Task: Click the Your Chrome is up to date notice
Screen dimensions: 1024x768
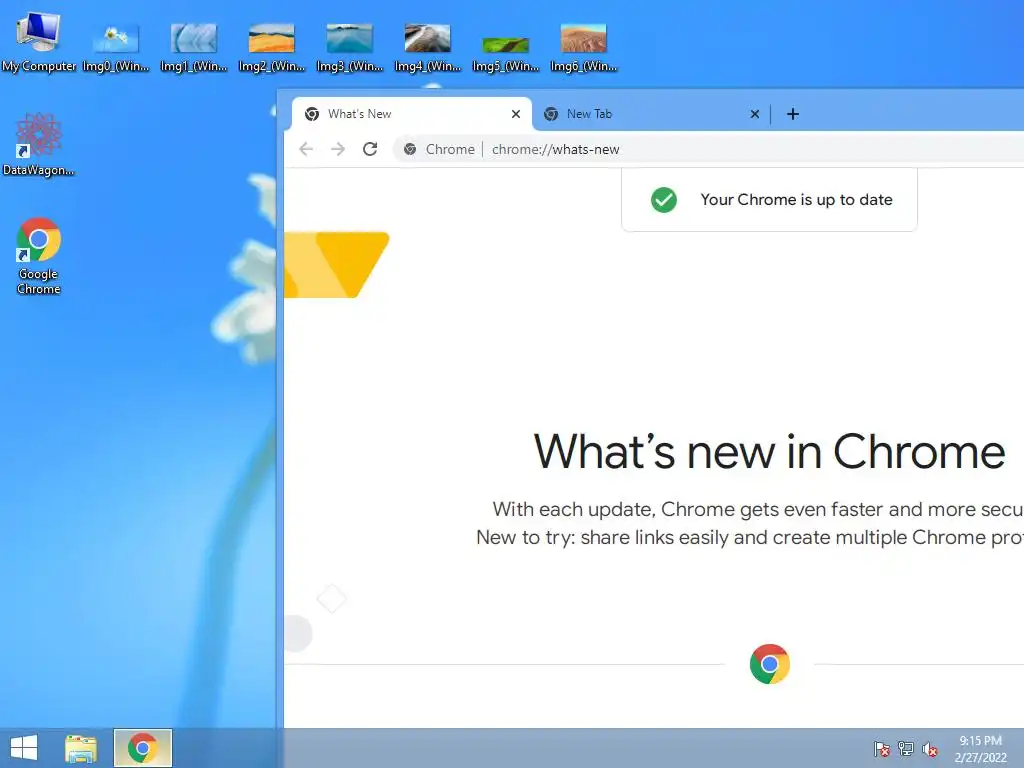Action: [x=769, y=200]
